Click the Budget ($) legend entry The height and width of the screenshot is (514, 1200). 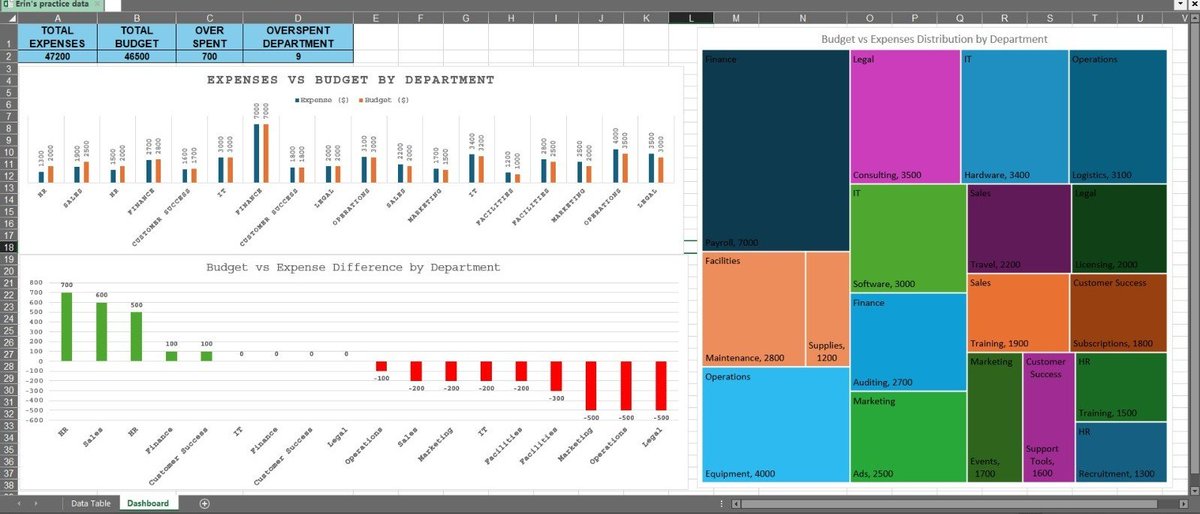point(383,100)
